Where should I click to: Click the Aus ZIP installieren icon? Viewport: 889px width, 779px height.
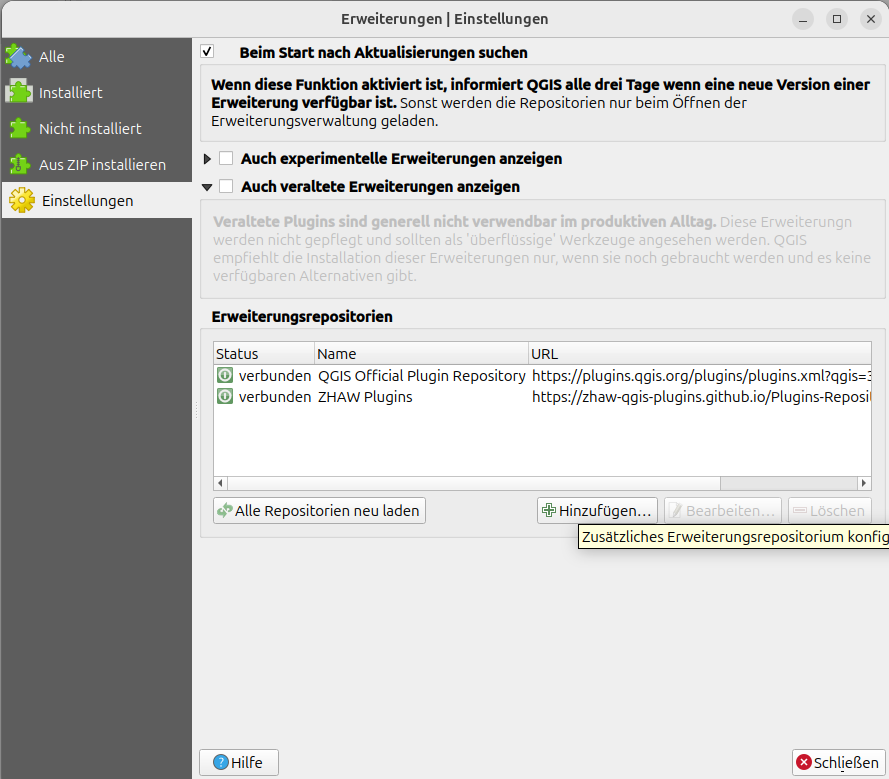(19, 164)
